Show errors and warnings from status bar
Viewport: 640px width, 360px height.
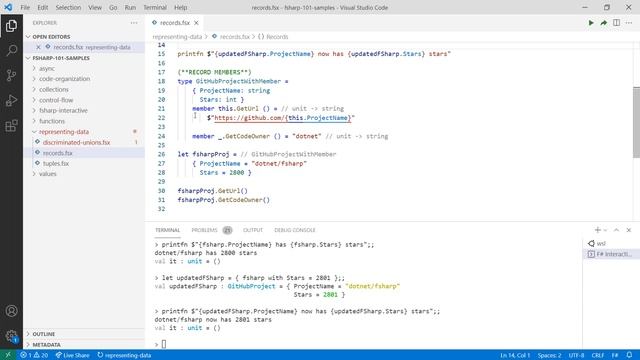tap(34, 355)
